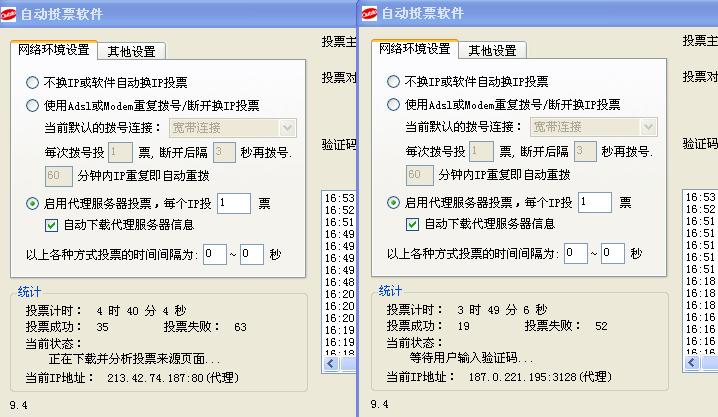This screenshot has width=718, height=417.
Task: Click the votes-per-IP field in the right window
Action: (594, 203)
